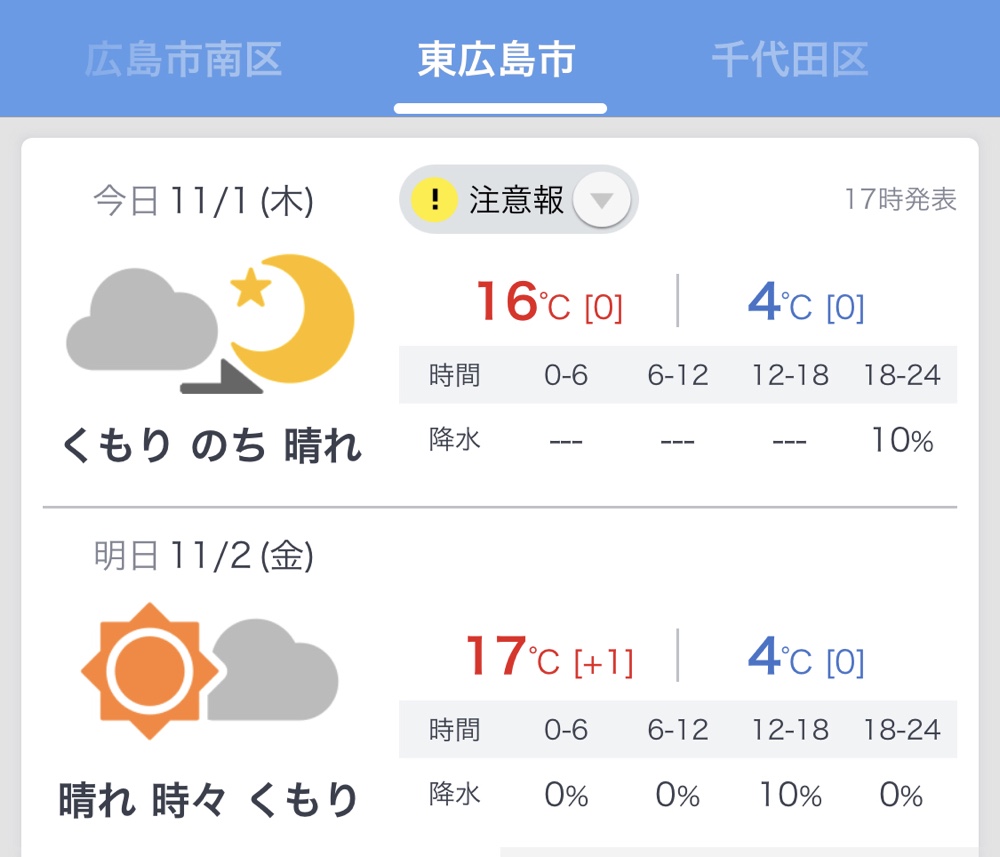Switch to the 広島市南区 tab
1000x857 pixels.
(x=183, y=60)
